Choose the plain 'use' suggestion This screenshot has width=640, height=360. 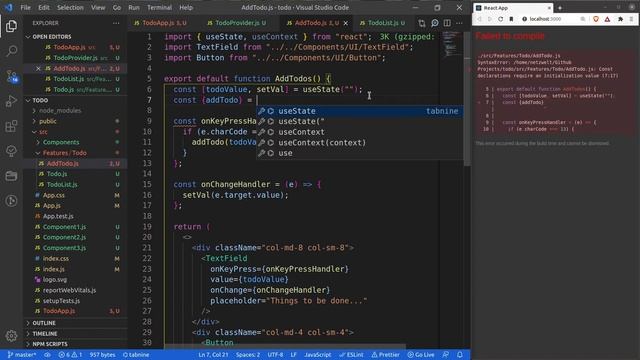(x=360, y=153)
